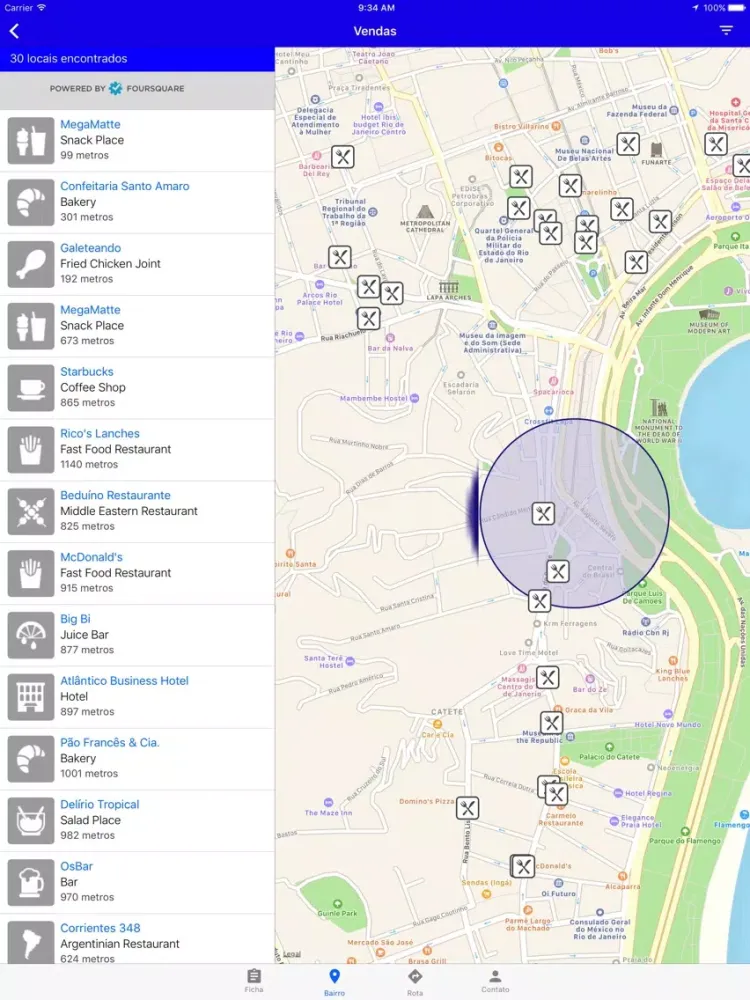Open Galeteando Fried Chicken Joint
The height and width of the screenshot is (1000, 750).
click(137, 264)
